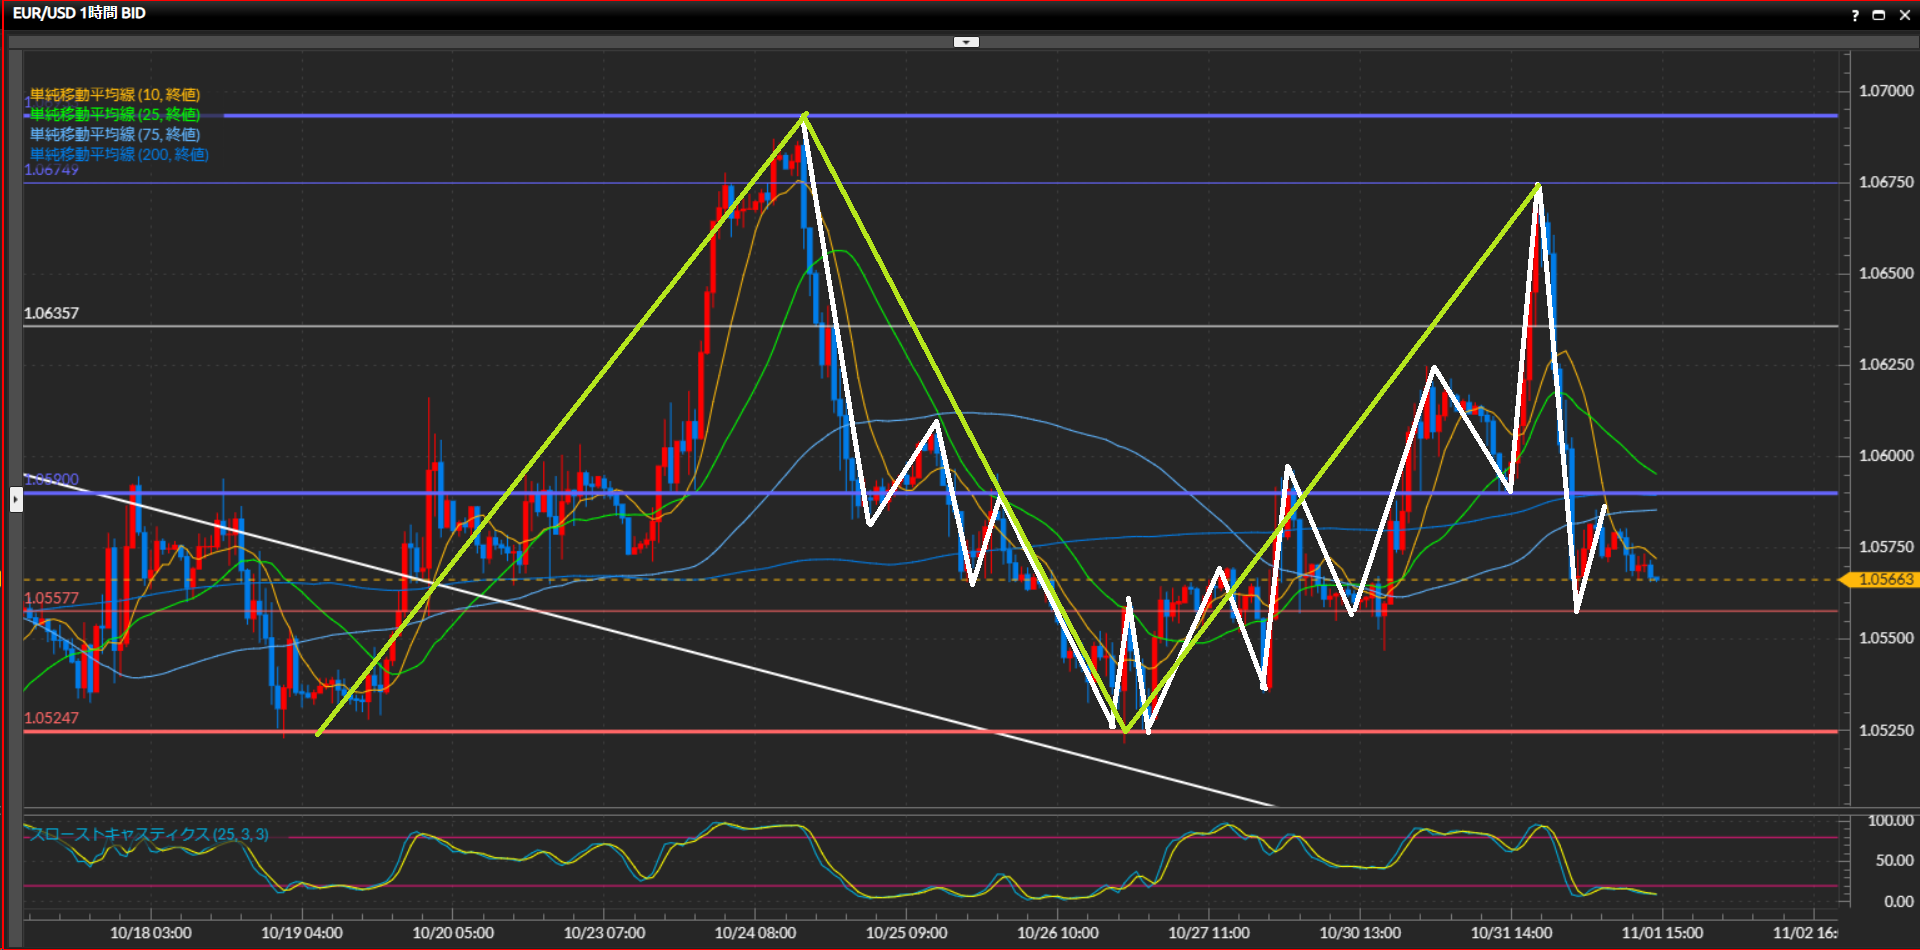Viewport: 1920px width, 950px height.
Task: Click the EUR/USD 1時間 BID title
Action: pos(79,13)
